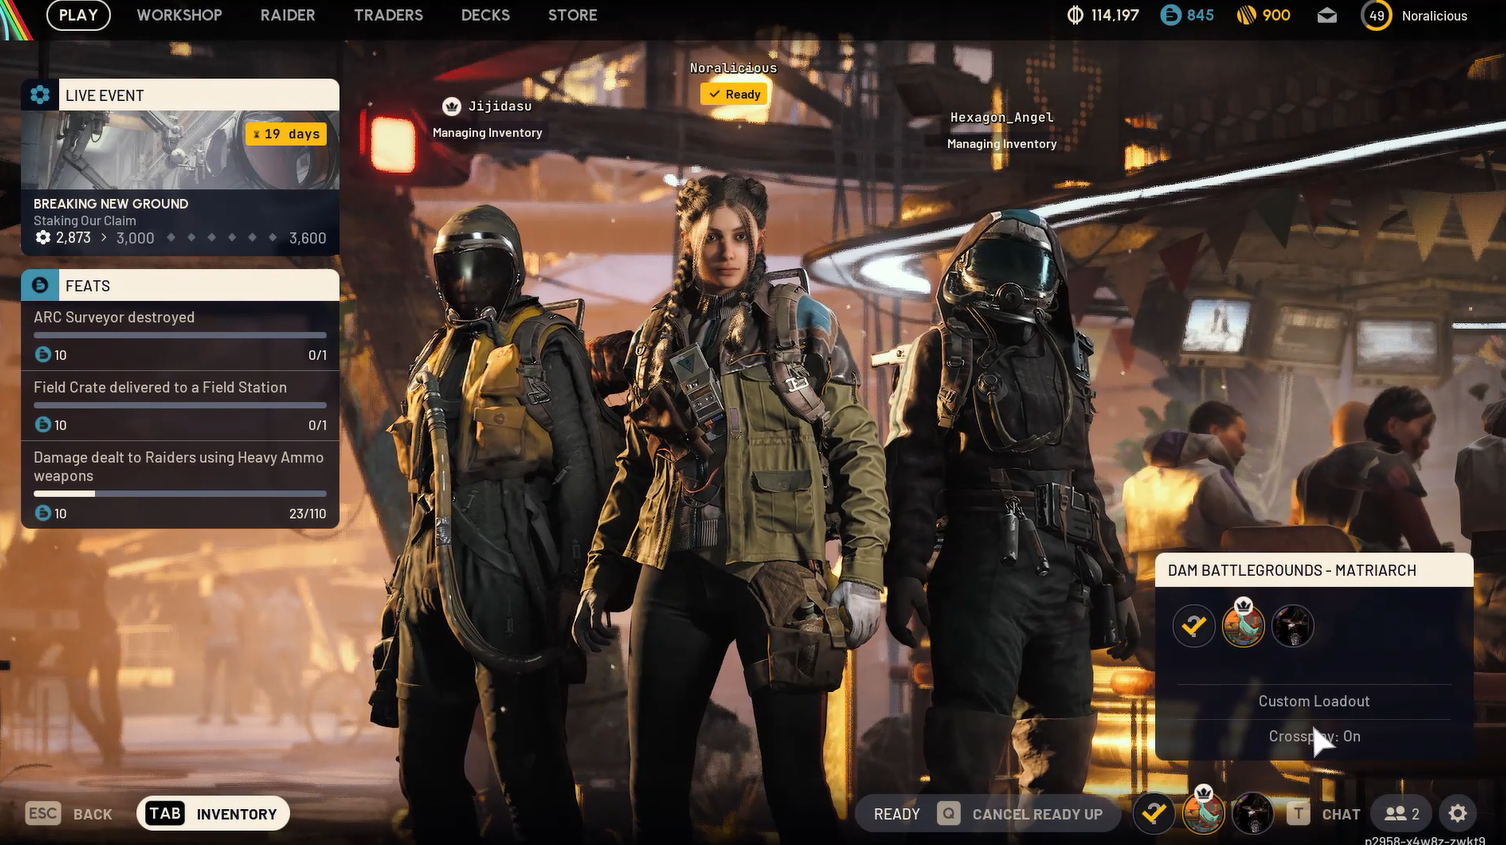Click Cancel Ready Up button
1506x845 pixels.
coord(1036,814)
